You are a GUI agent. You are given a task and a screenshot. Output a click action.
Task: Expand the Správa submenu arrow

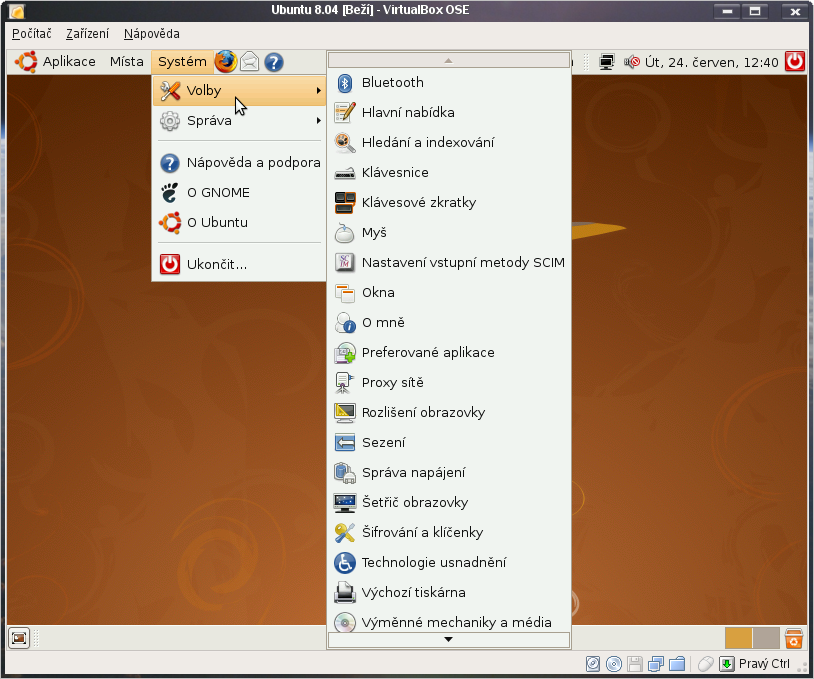318,121
